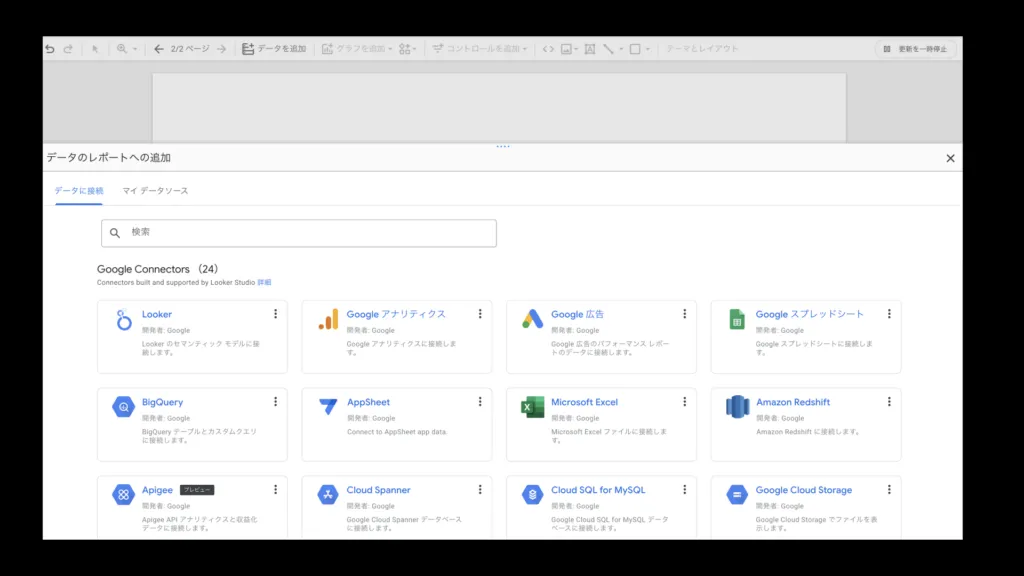Image resolution: width=1024 pixels, height=576 pixels.
Task: Select the line drawing tool
Action: pos(608,49)
